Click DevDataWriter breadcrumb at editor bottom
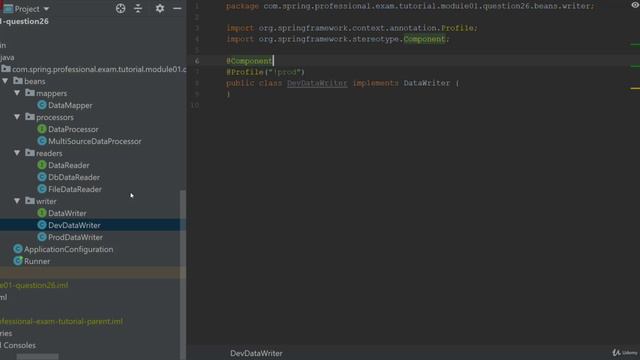The image size is (640, 360). (256, 353)
